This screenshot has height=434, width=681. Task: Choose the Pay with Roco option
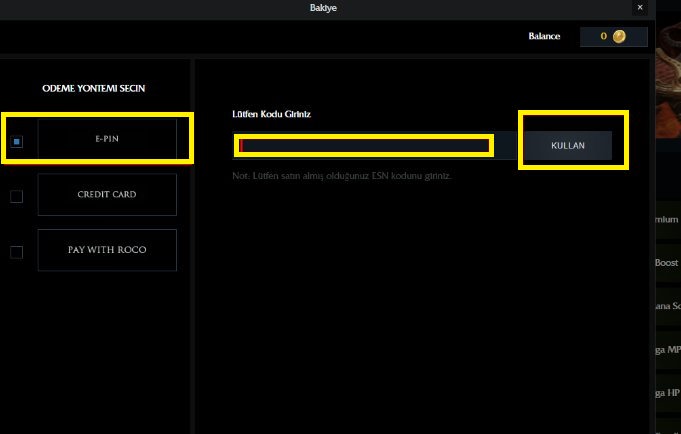point(107,250)
